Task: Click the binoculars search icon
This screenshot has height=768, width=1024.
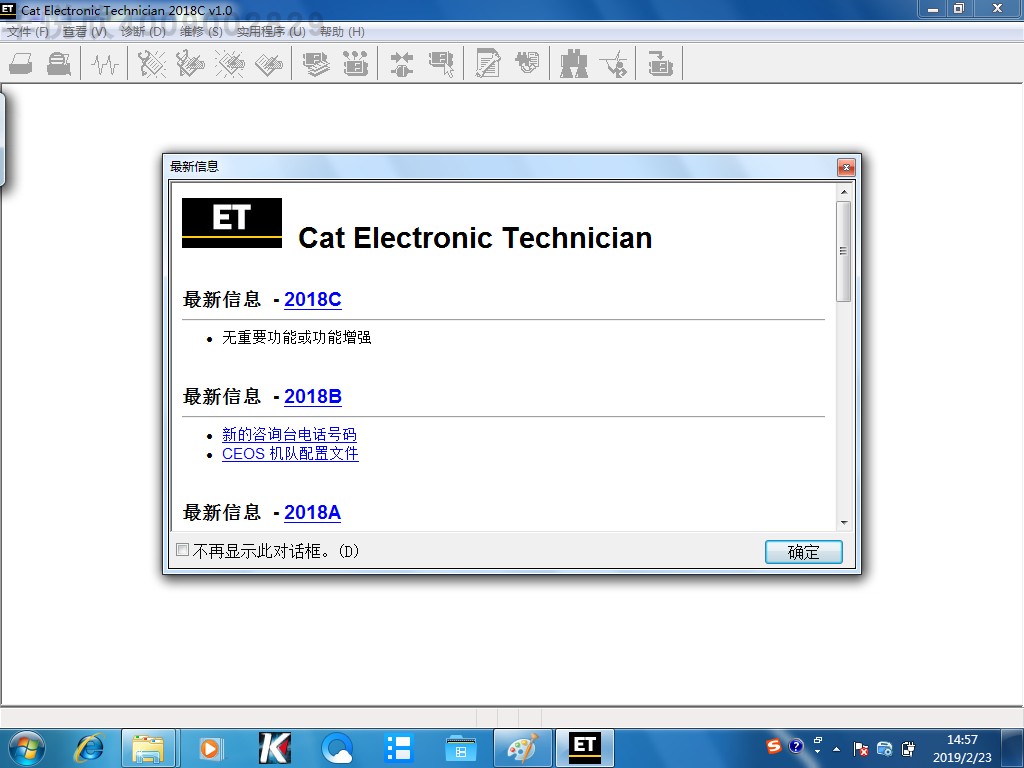Action: [x=573, y=64]
